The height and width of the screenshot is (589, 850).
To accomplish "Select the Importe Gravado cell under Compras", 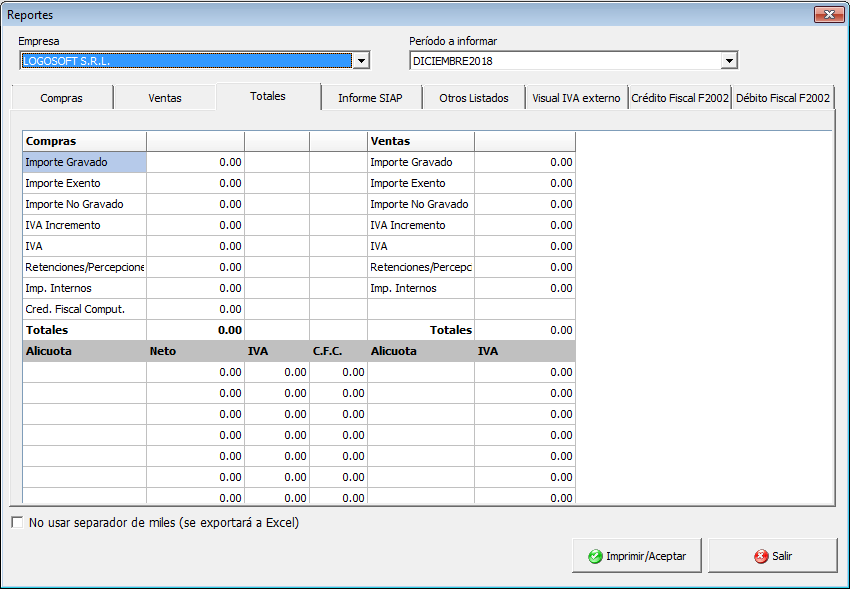I will [x=85, y=162].
